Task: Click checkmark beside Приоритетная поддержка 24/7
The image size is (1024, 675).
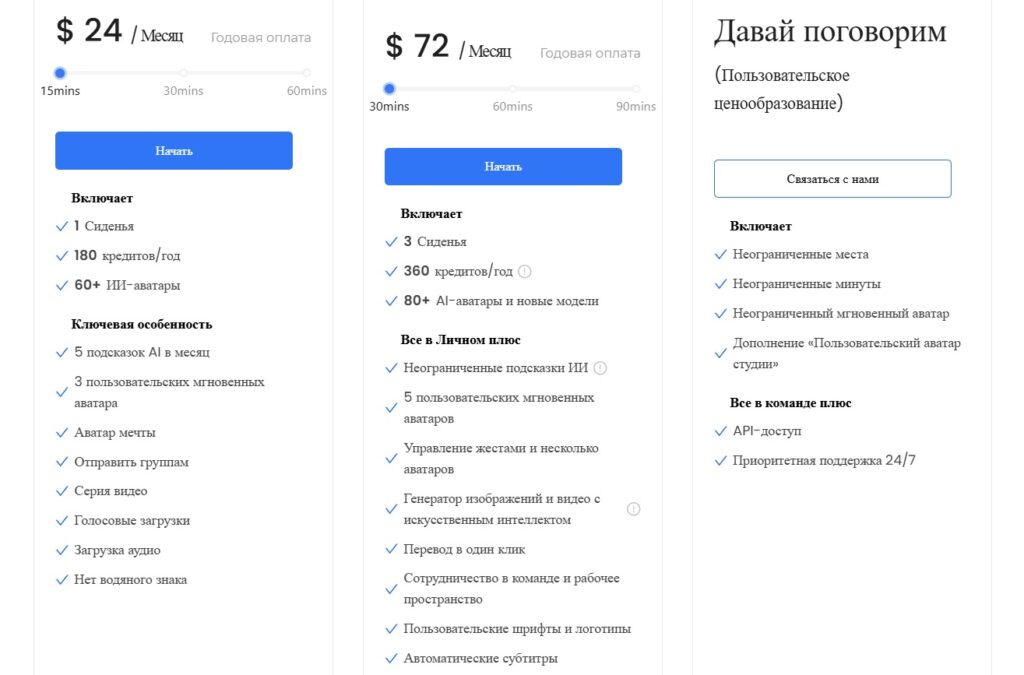Action: coord(721,461)
